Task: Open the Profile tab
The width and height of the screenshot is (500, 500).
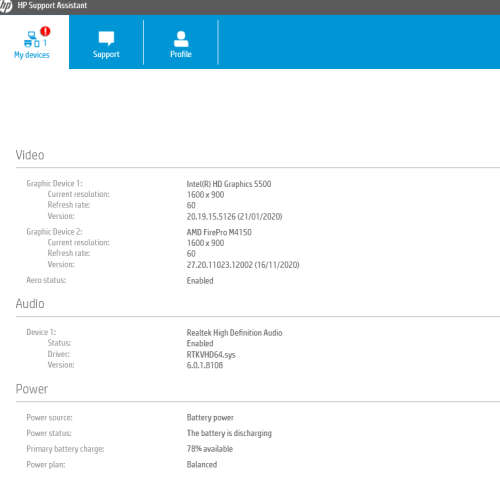Action: [181, 42]
